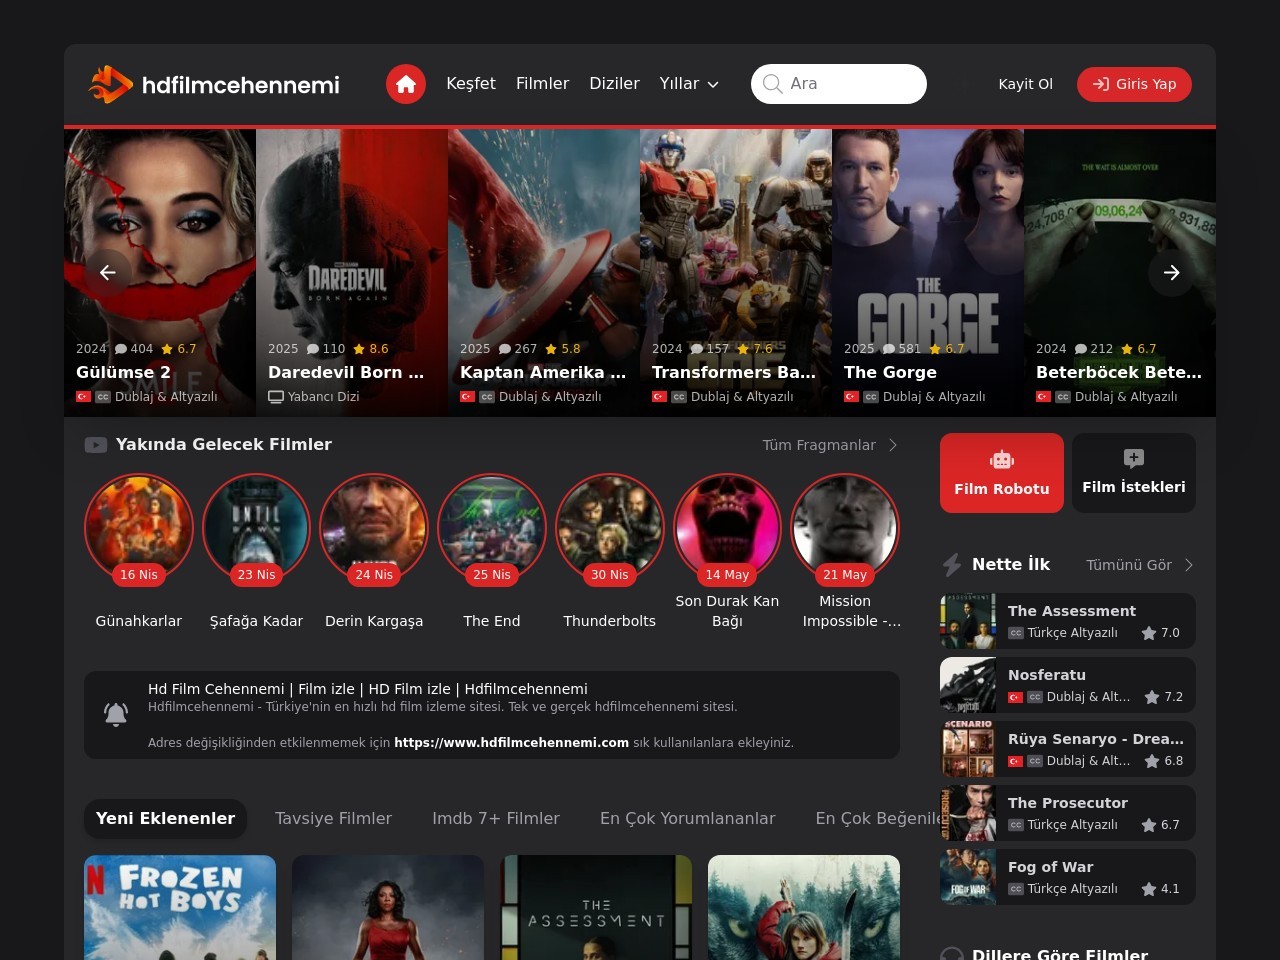Screen dimensions: 1280x960
Task: Click the magnifier icon in search box
Action: [772, 84]
